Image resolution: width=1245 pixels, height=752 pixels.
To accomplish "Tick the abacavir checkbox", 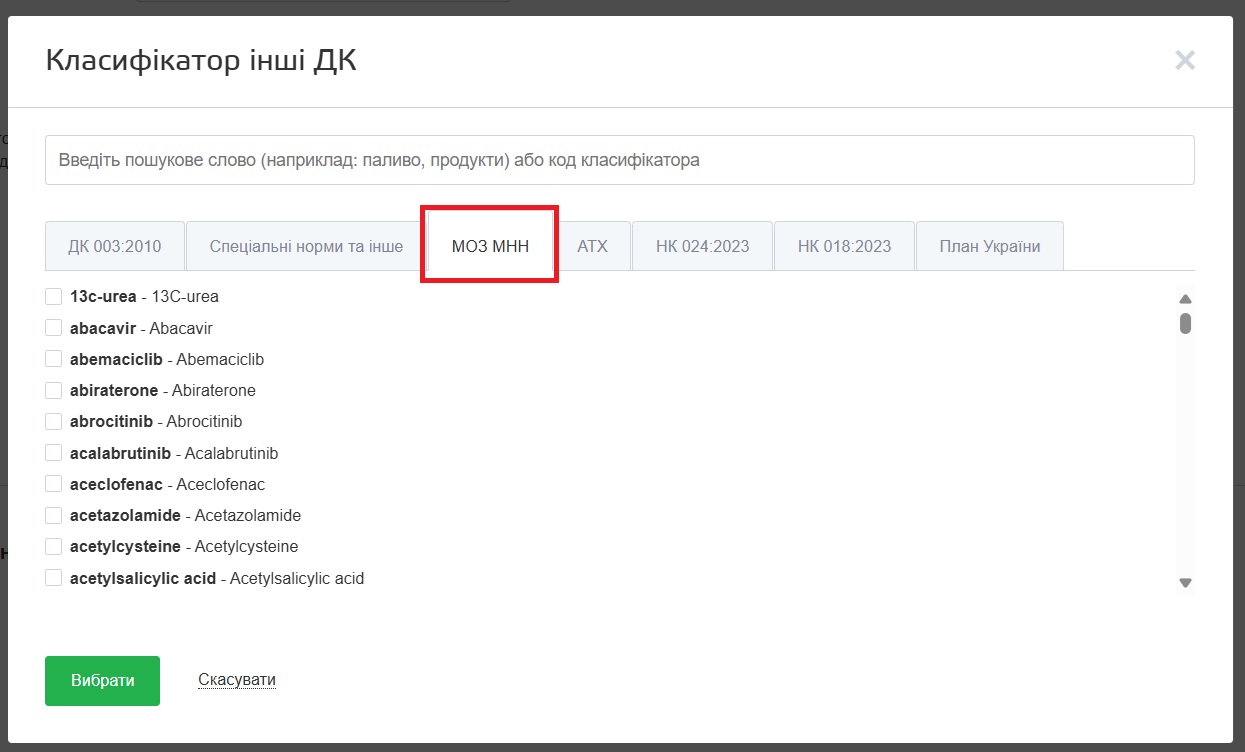I will click(x=54, y=328).
